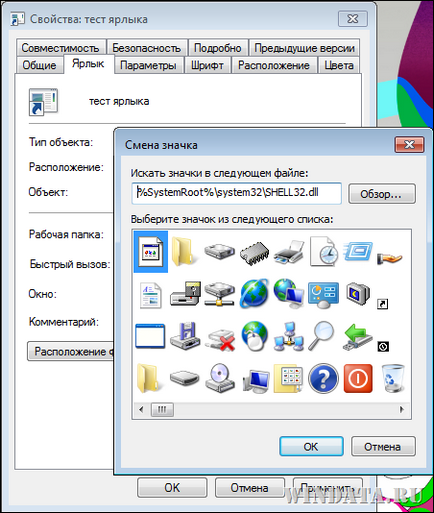Switch to the Цвета tab

tap(339, 65)
